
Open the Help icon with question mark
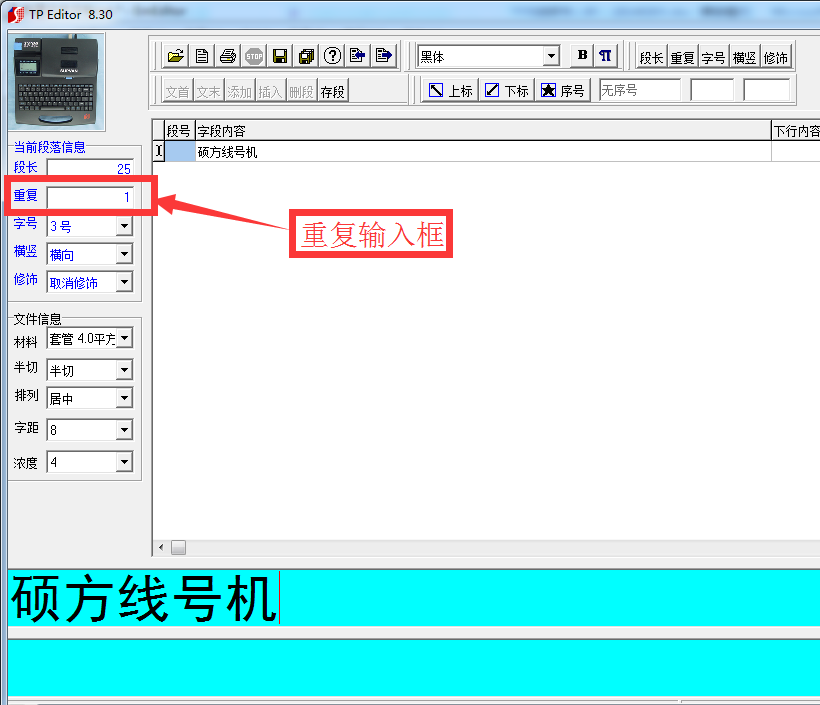(331, 56)
